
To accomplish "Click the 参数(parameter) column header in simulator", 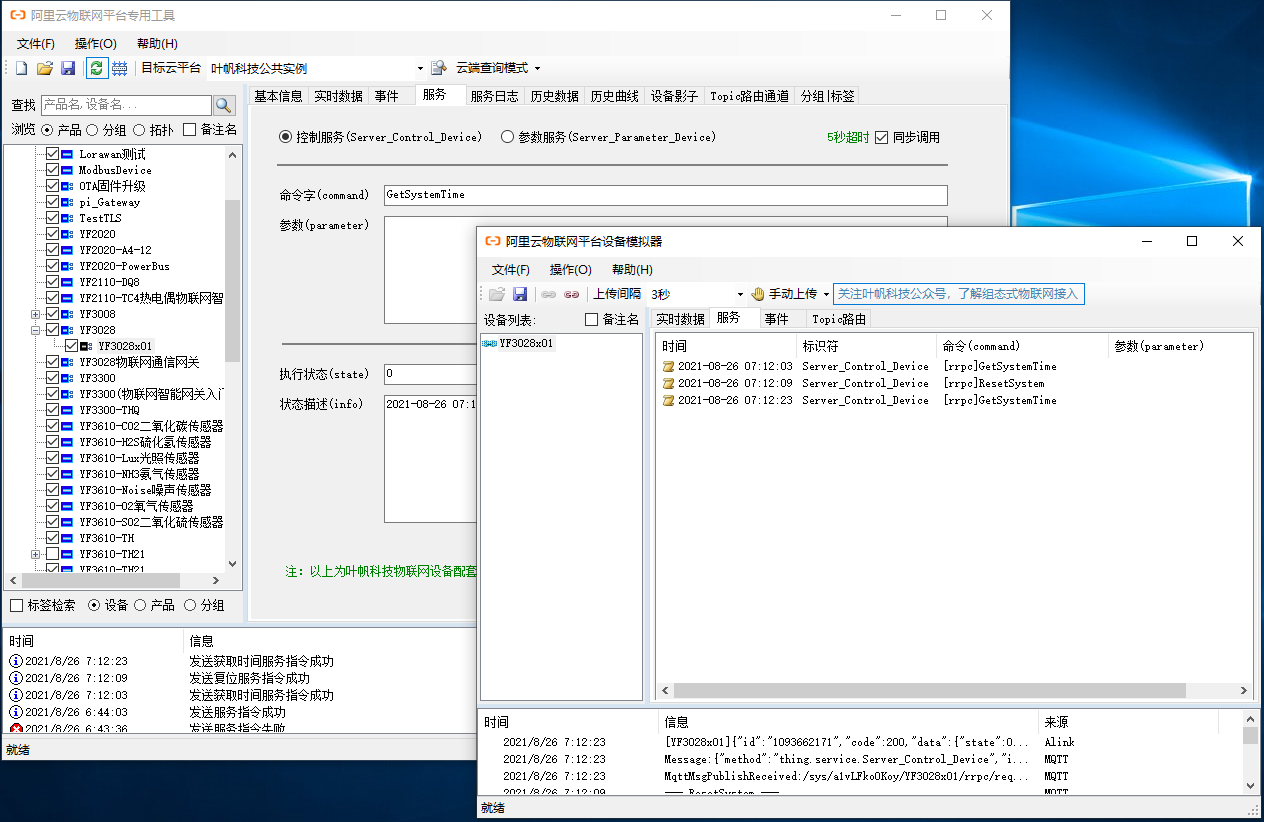I will pyautogui.click(x=1180, y=346).
